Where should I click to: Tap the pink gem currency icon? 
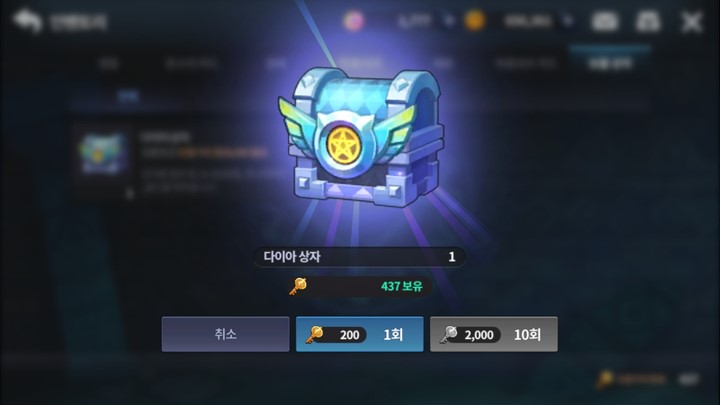tap(354, 21)
